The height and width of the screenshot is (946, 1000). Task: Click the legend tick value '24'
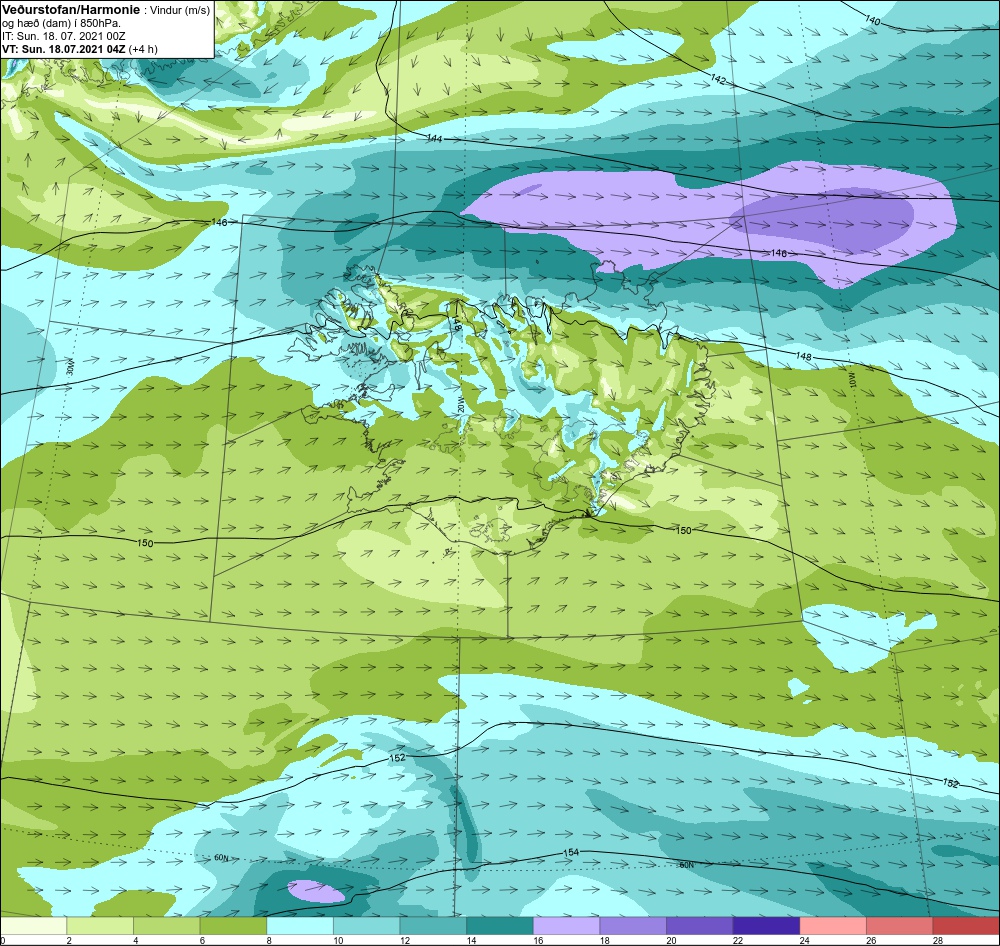805,940
